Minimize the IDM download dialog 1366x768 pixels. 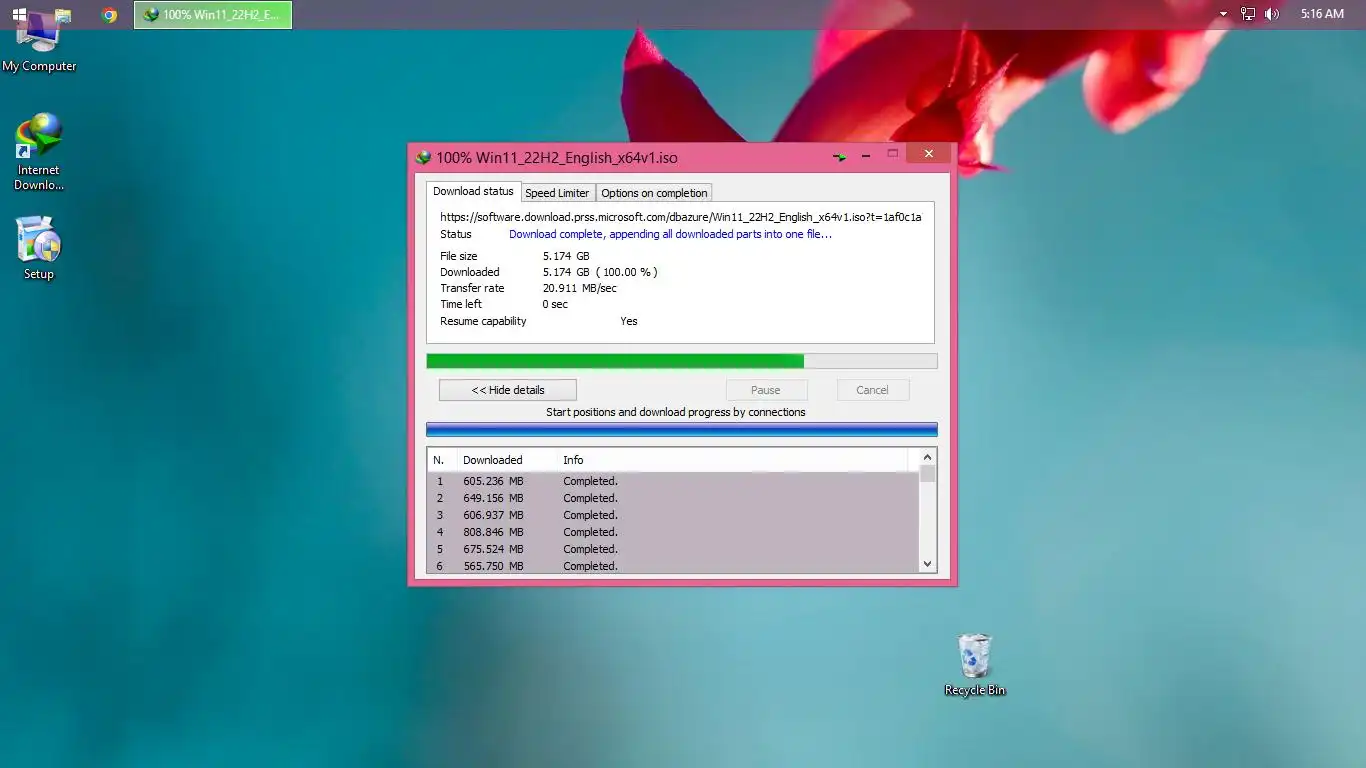866,156
